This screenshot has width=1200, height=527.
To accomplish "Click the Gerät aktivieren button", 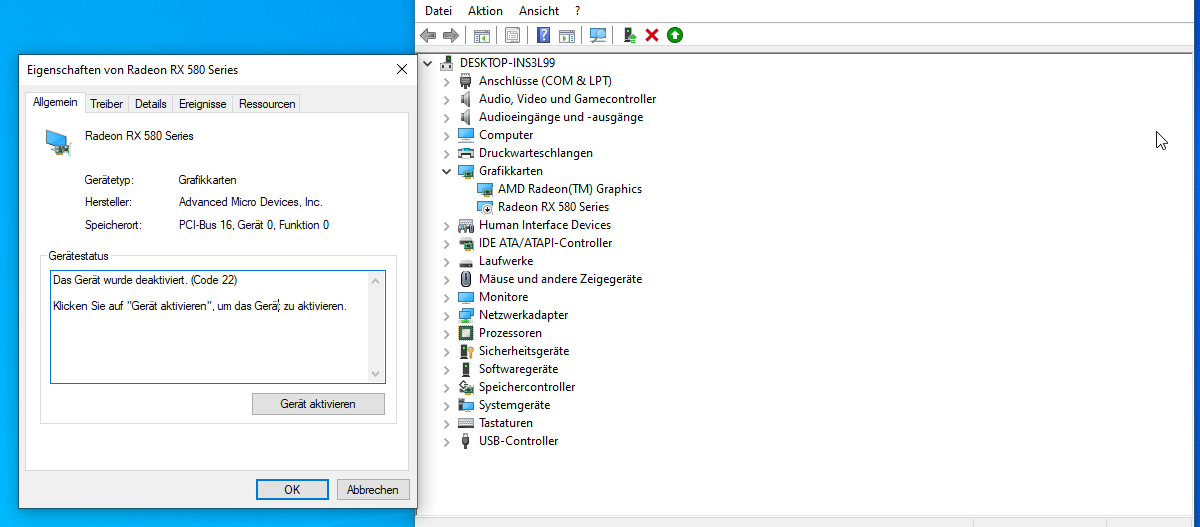I will click(x=318, y=404).
